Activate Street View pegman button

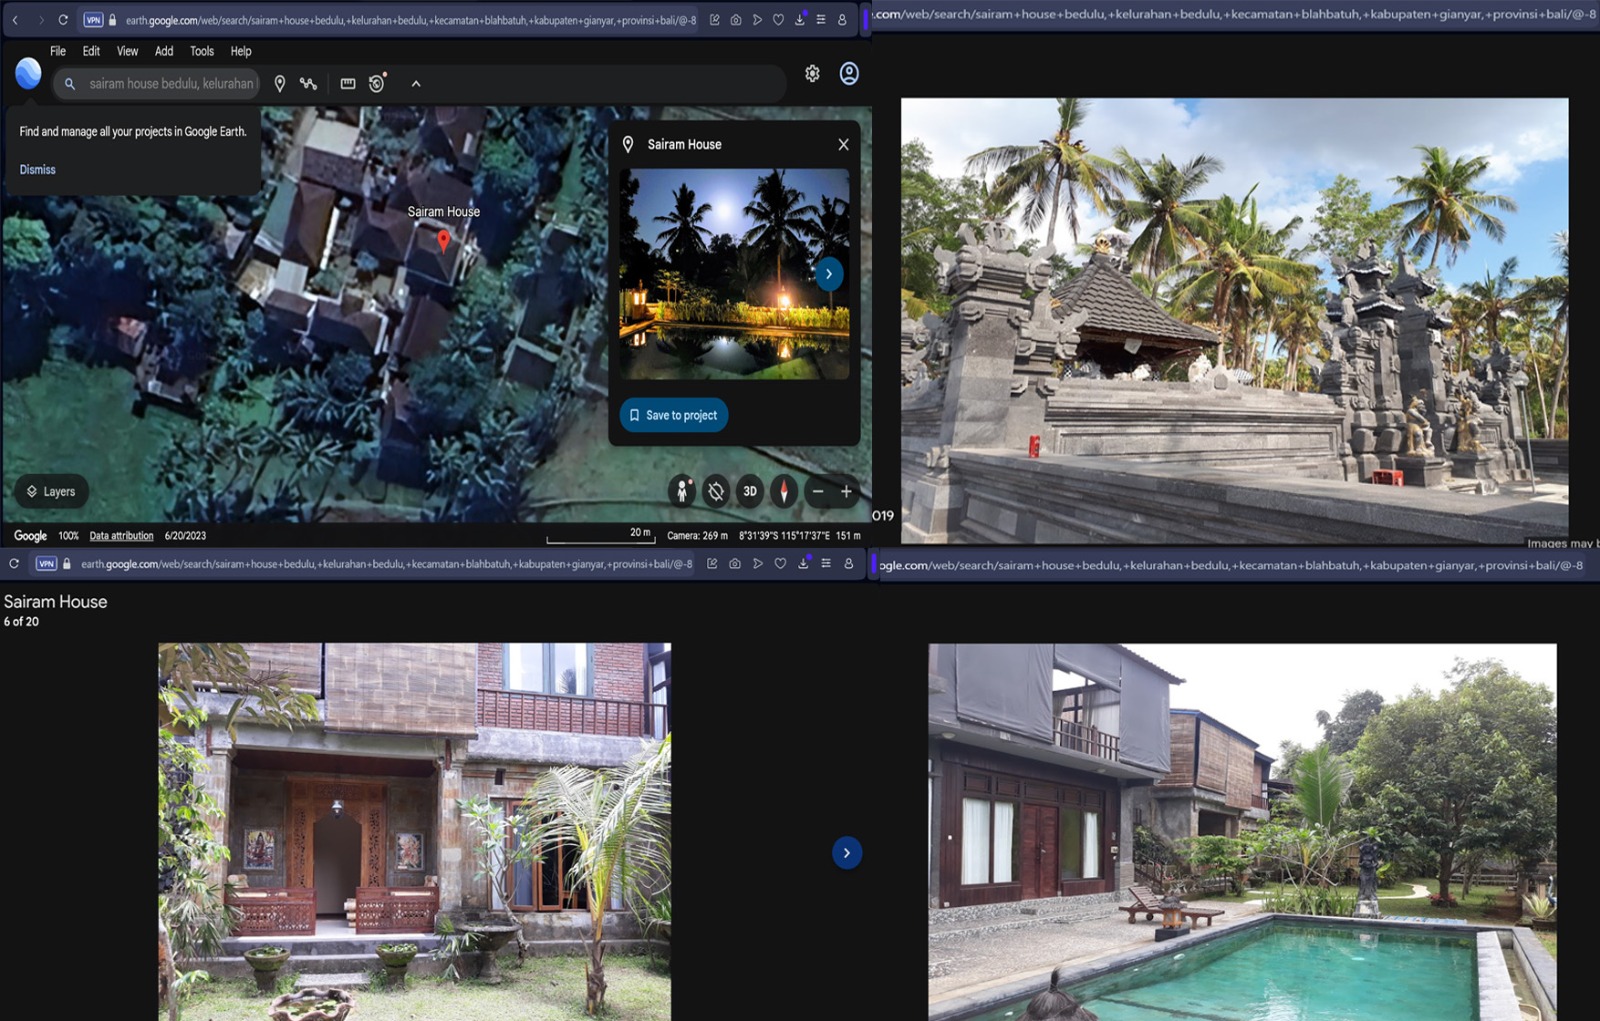point(682,491)
